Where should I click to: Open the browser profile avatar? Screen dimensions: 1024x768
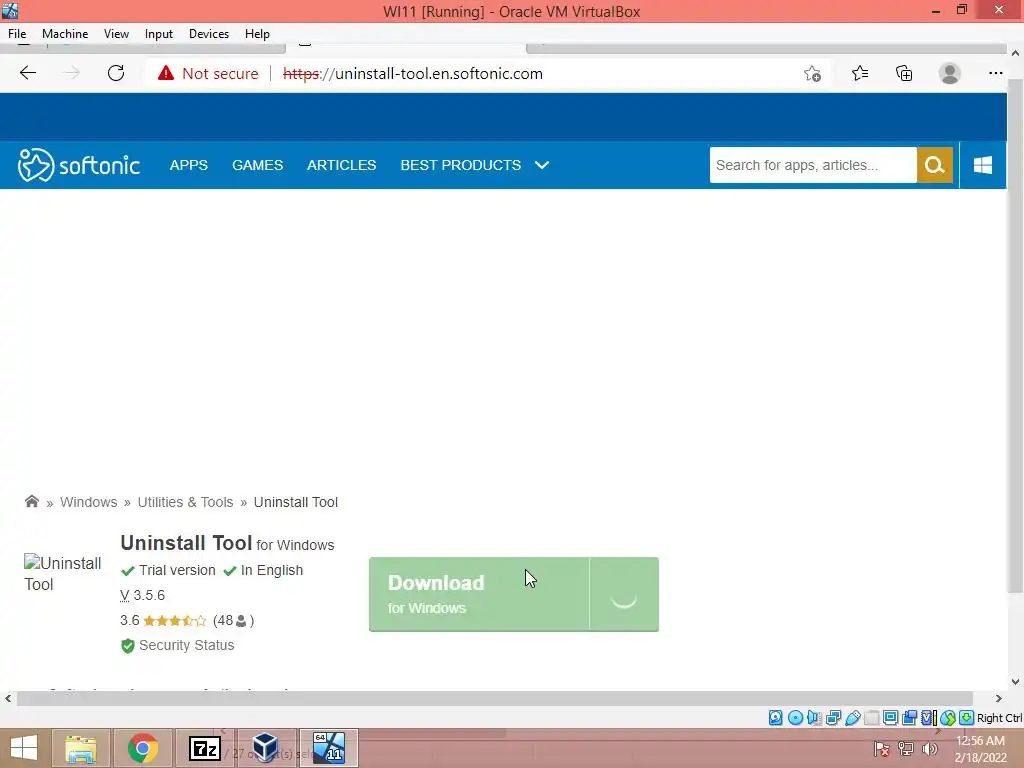click(950, 73)
